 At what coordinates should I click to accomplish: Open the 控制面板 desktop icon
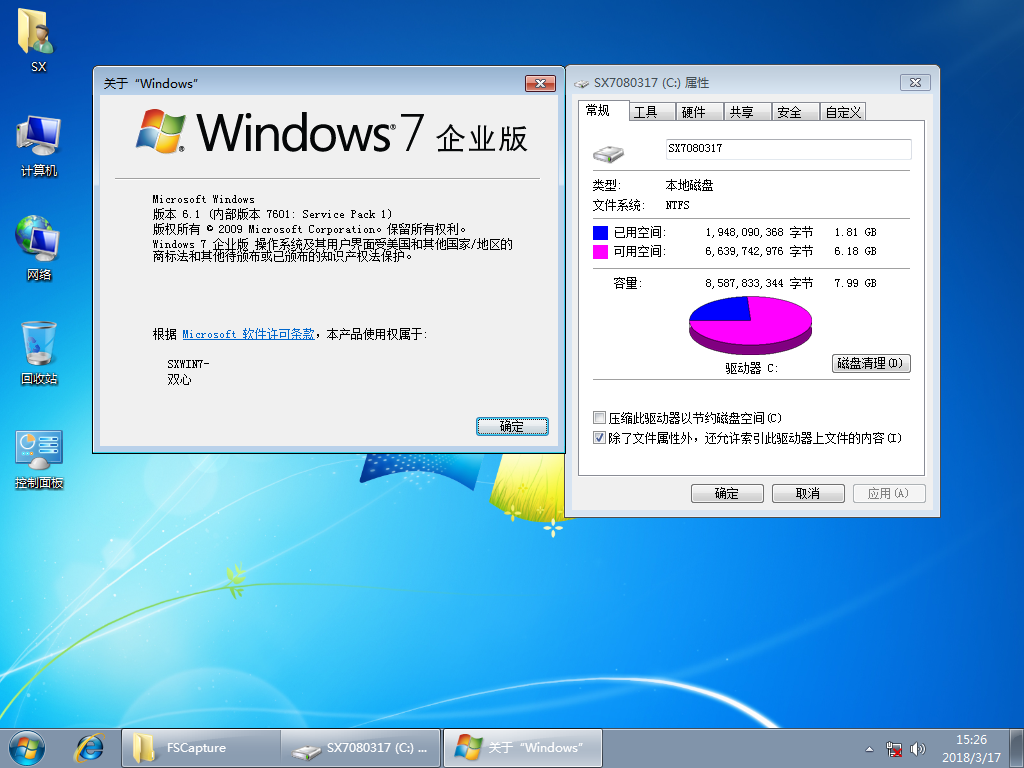[x=39, y=459]
